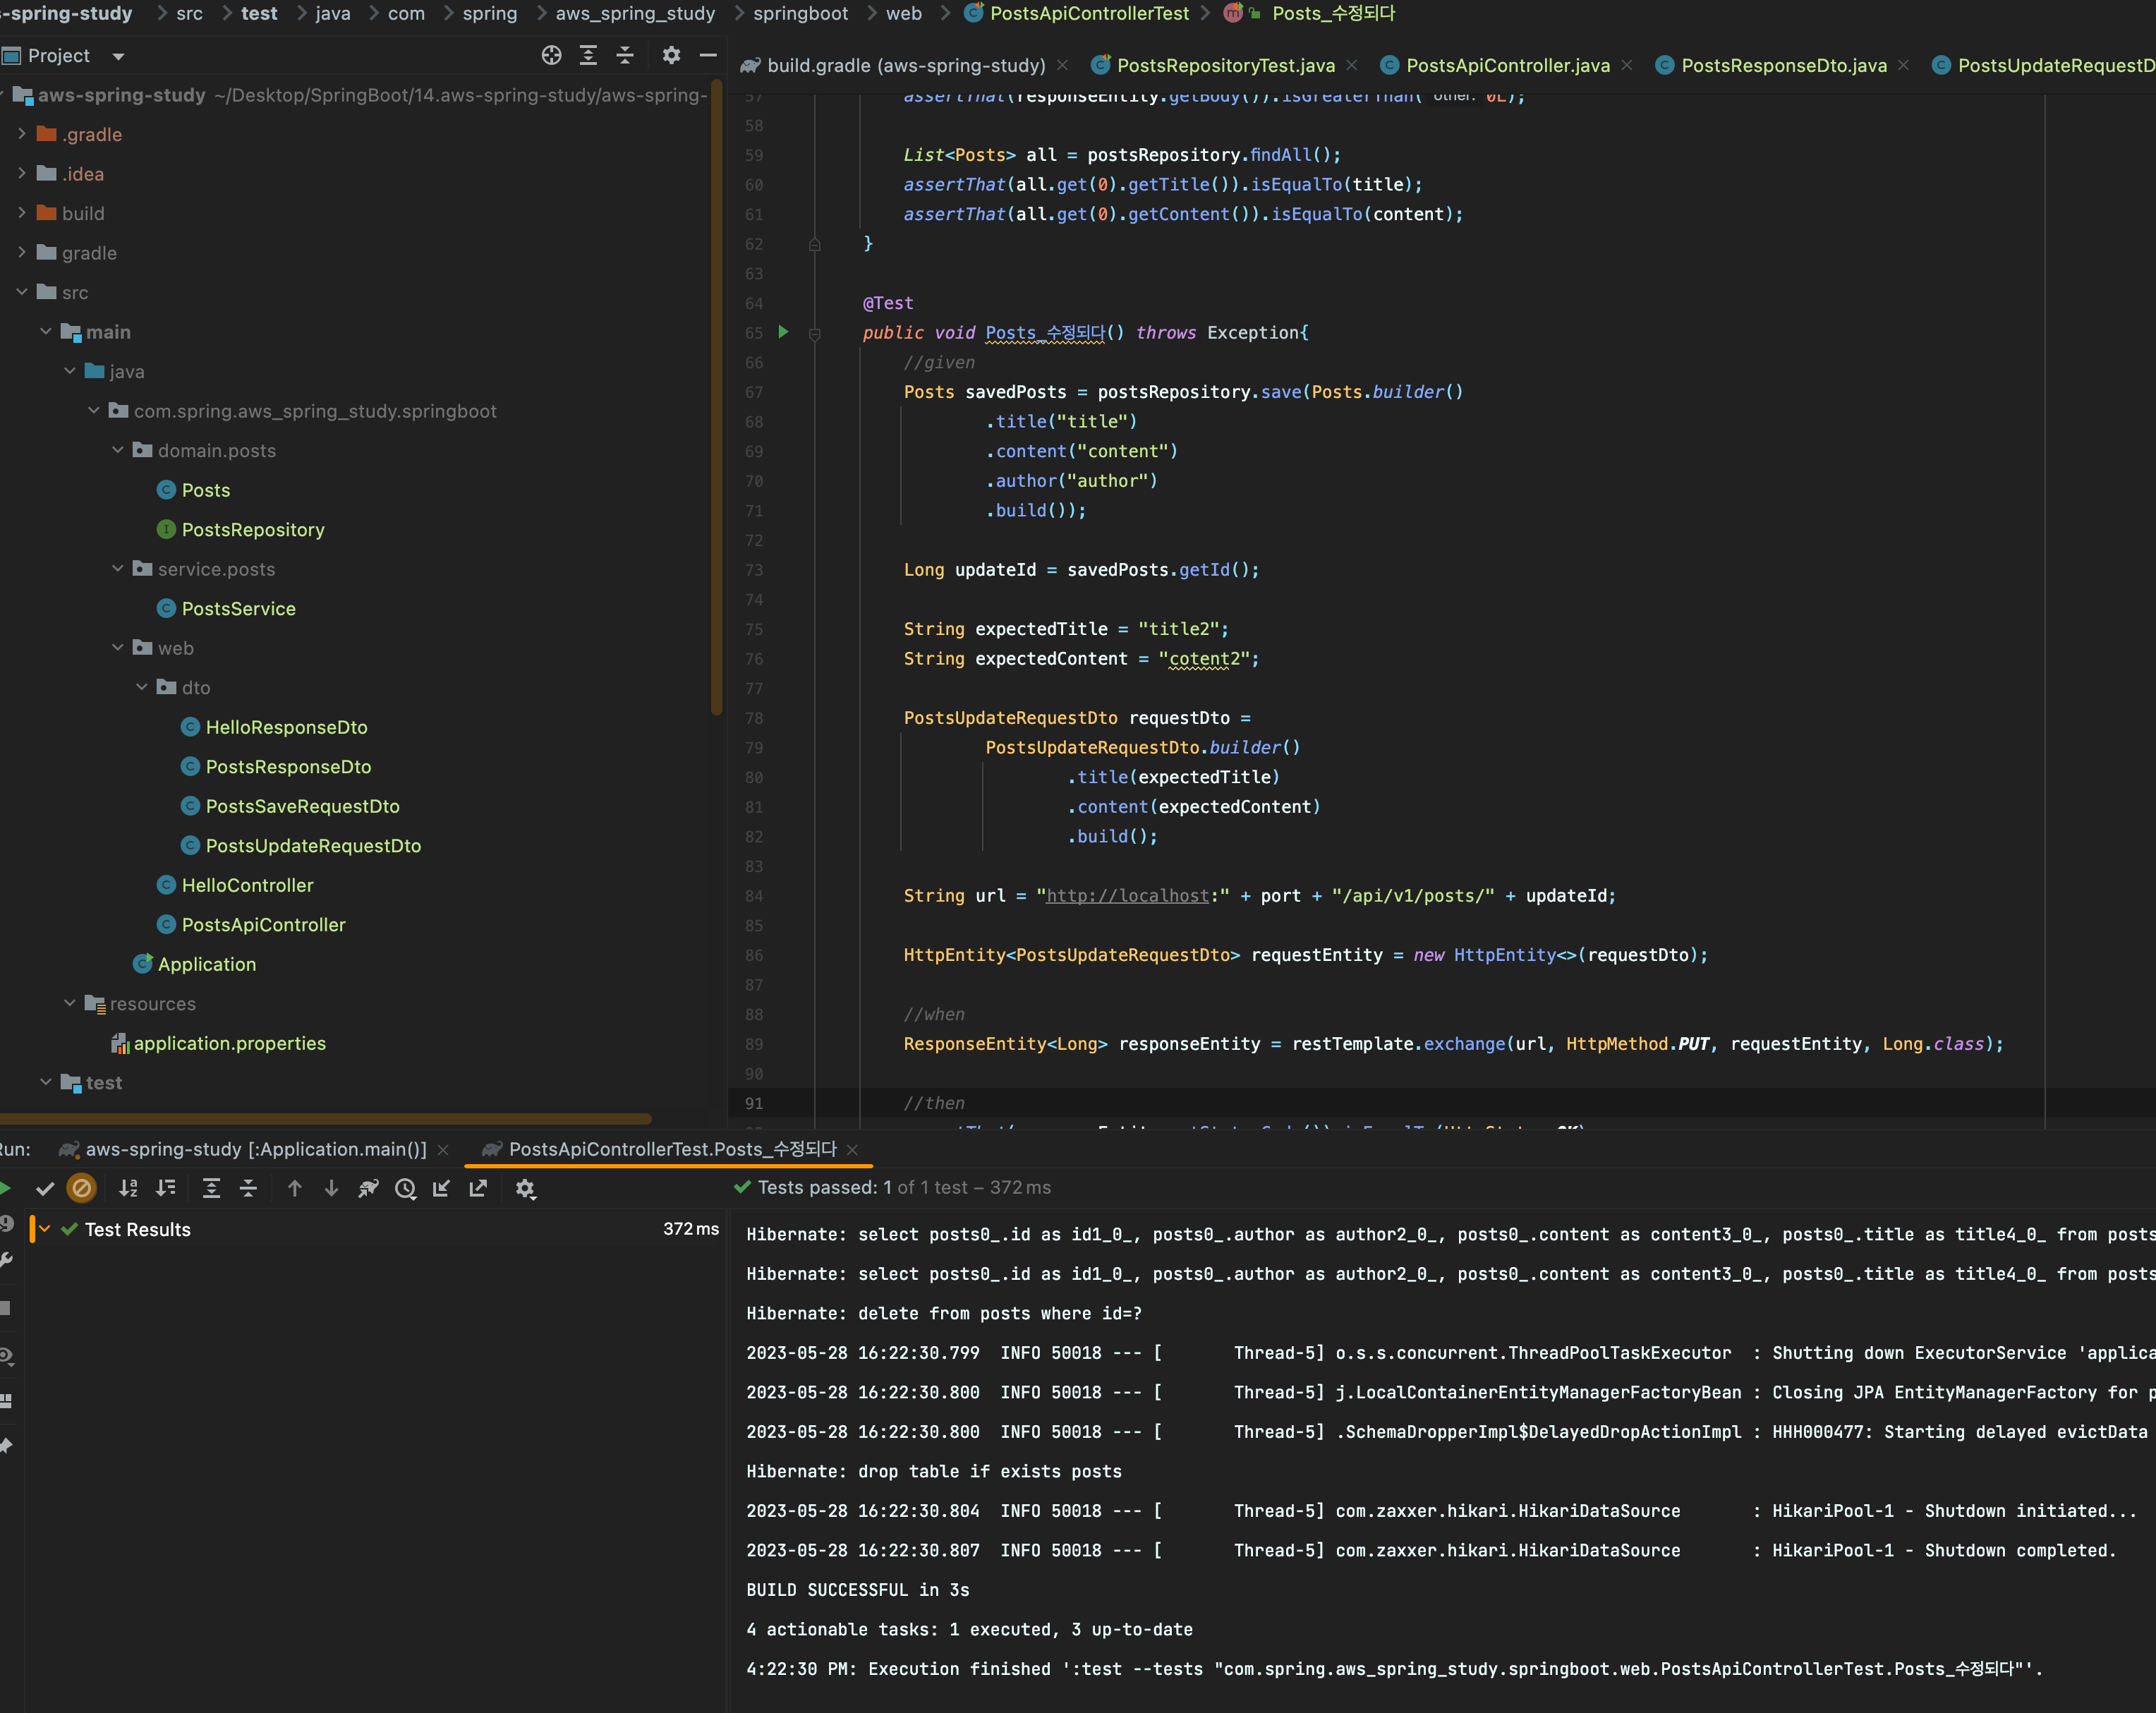The width and height of the screenshot is (2156, 1713).
Task: Click the test breadcrumb segment
Action: pyautogui.click(x=259, y=14)
